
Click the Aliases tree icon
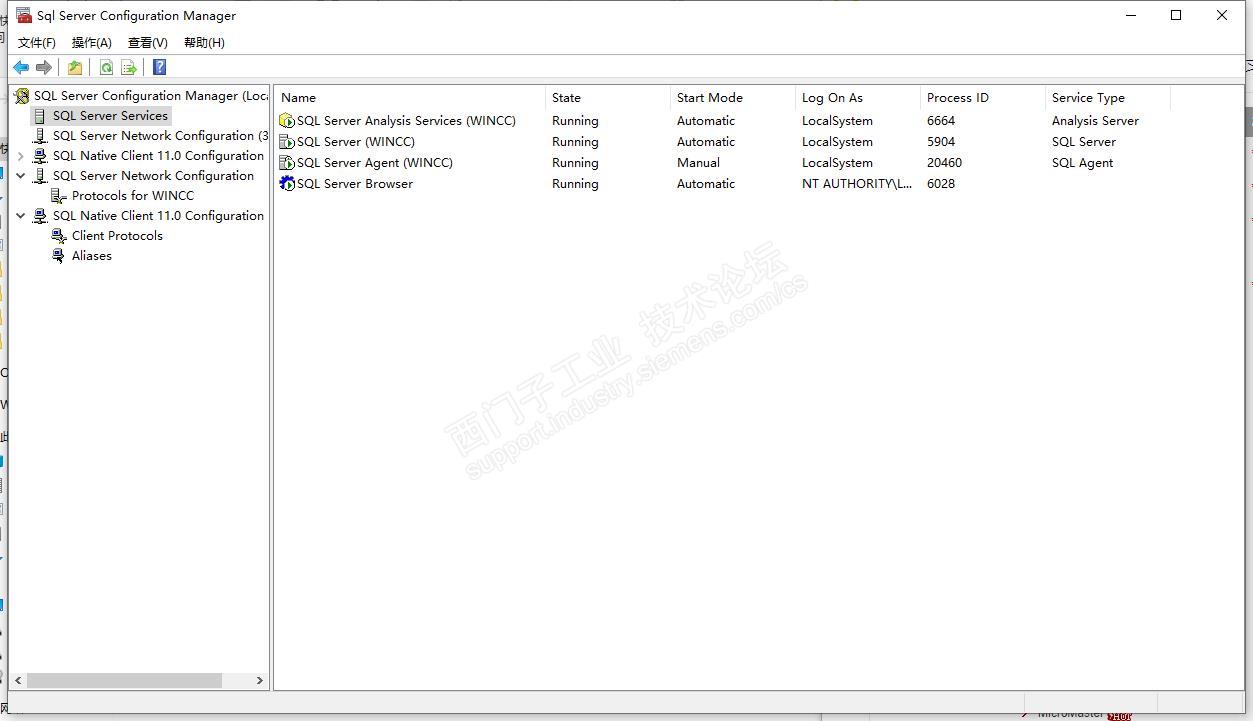[x=59, y=256]
